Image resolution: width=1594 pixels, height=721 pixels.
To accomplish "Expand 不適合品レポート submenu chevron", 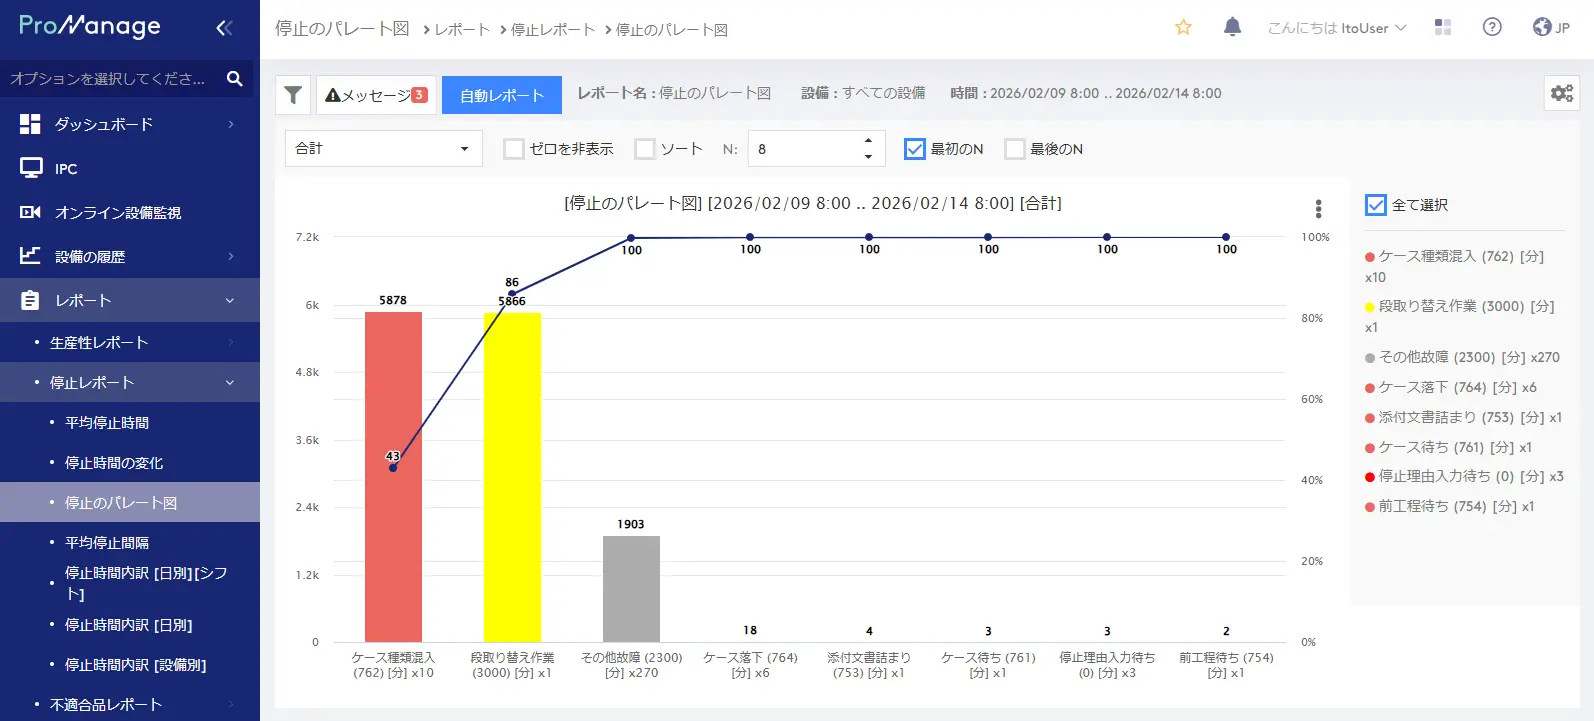I will pyautogui.click(x=231, y=704).
